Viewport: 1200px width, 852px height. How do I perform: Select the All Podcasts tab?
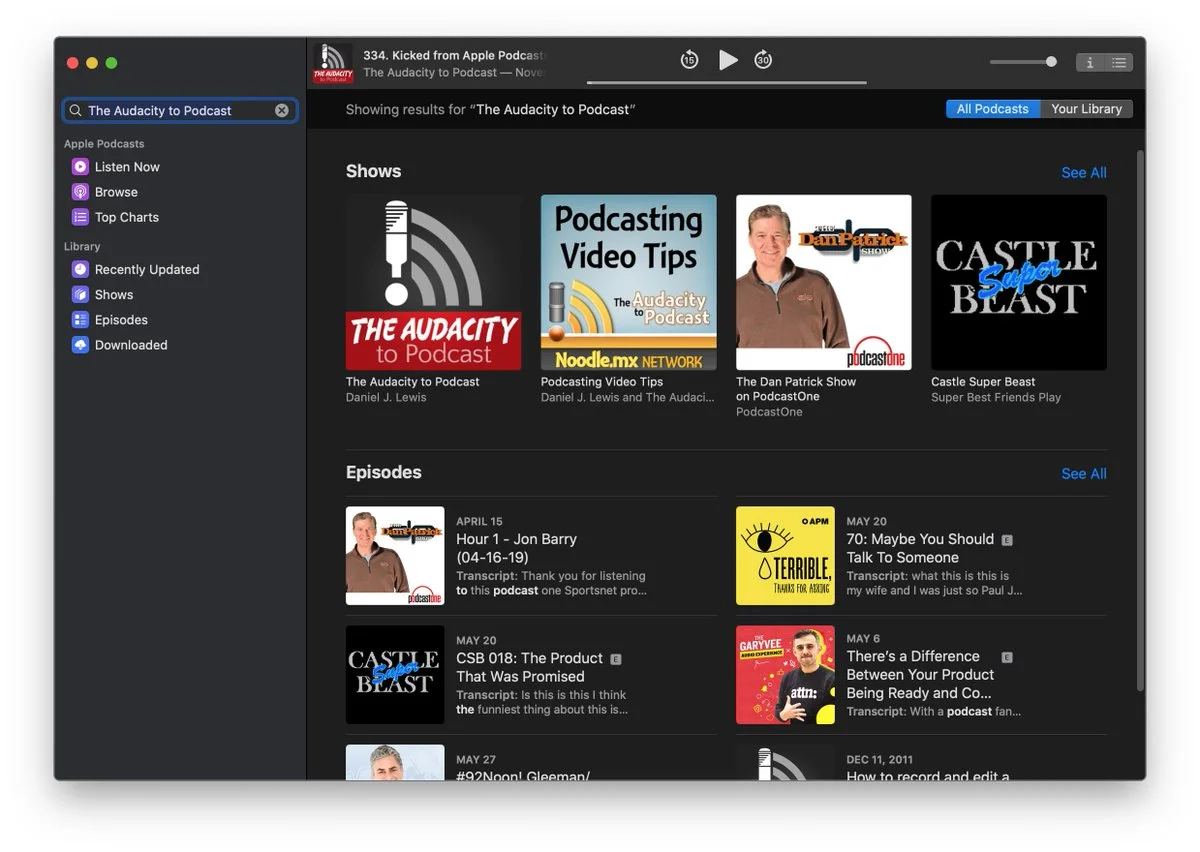[x=993, y=109]
